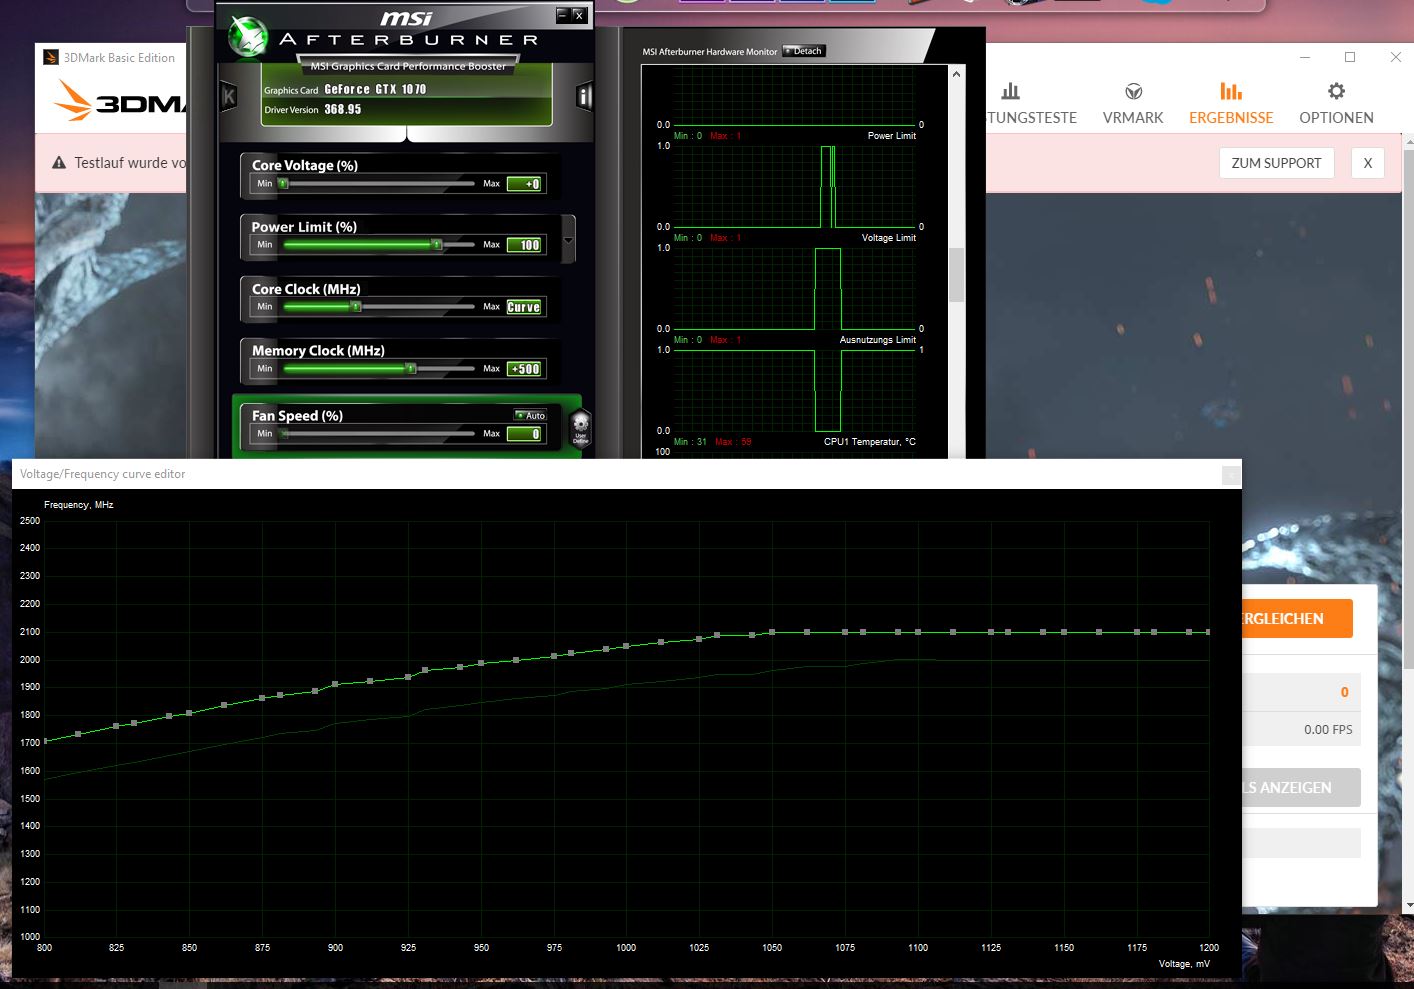Click the GeForce GTX 1070 card name
1414x989 pixels.
(375, 89)
